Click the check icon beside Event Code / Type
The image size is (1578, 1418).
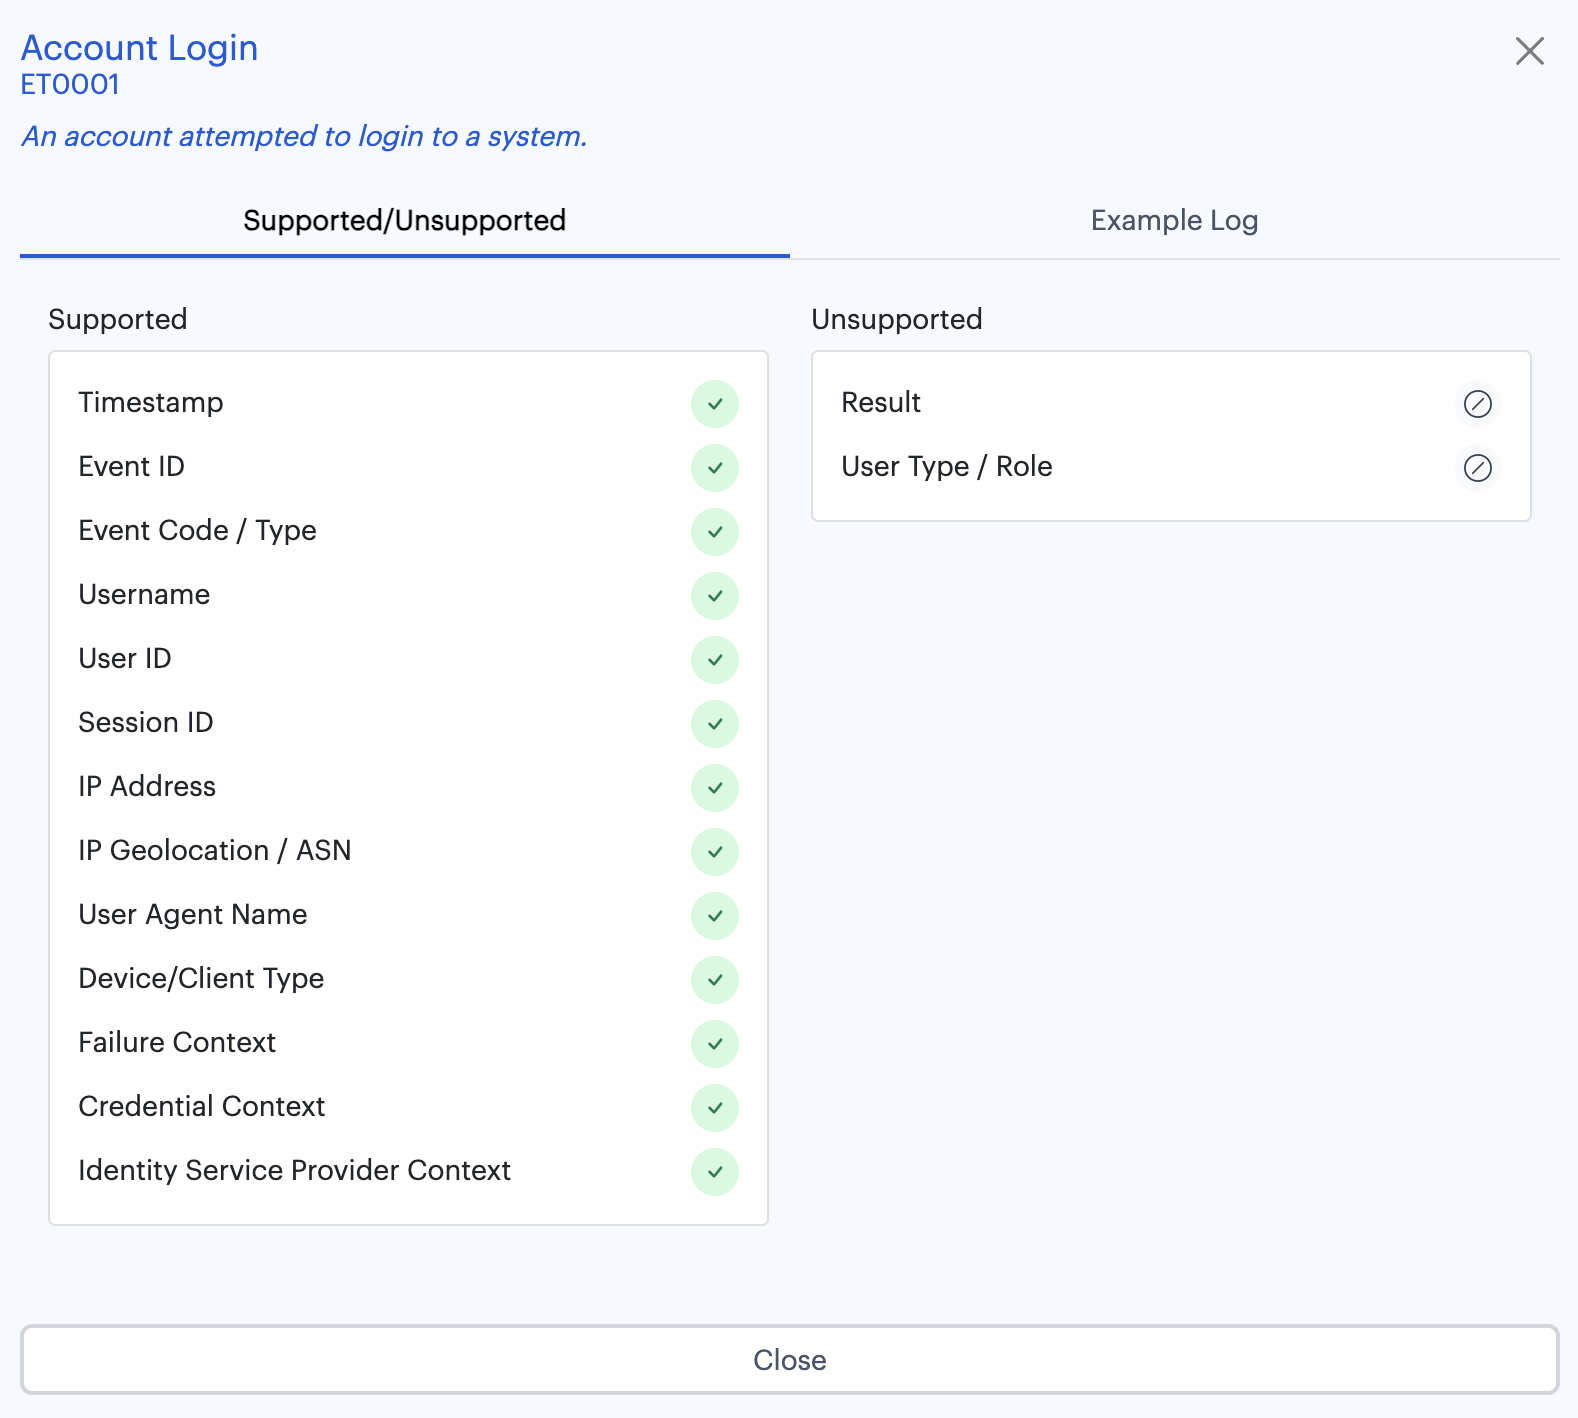click(715, 532)
